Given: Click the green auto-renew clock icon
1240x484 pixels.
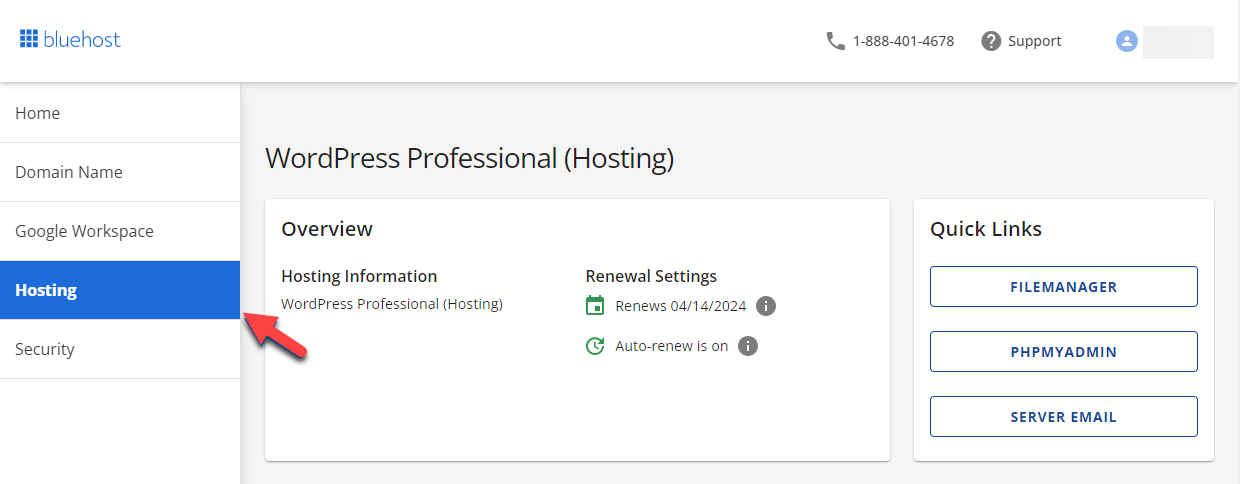Looking at the screenshot, I should pyautogui.click(x=595, y=346).
